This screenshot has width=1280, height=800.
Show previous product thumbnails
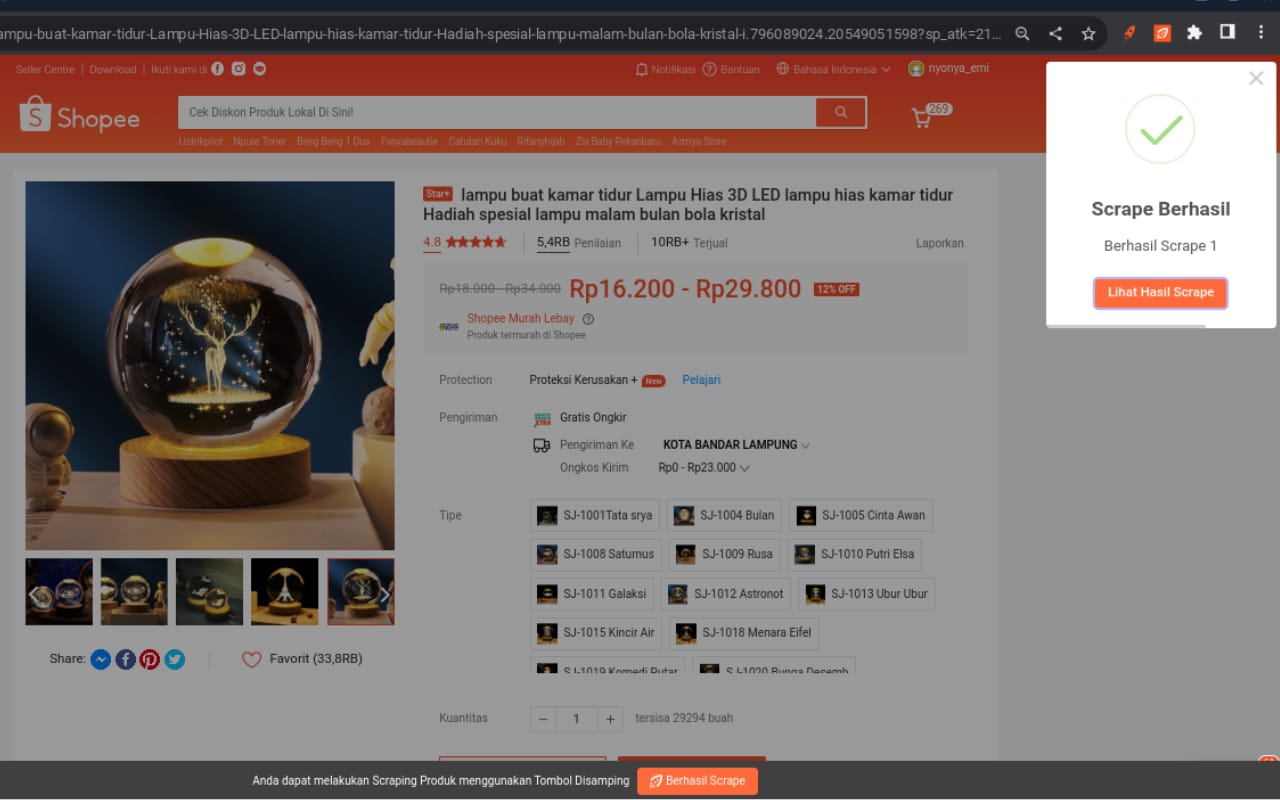(x=34, y=594)
